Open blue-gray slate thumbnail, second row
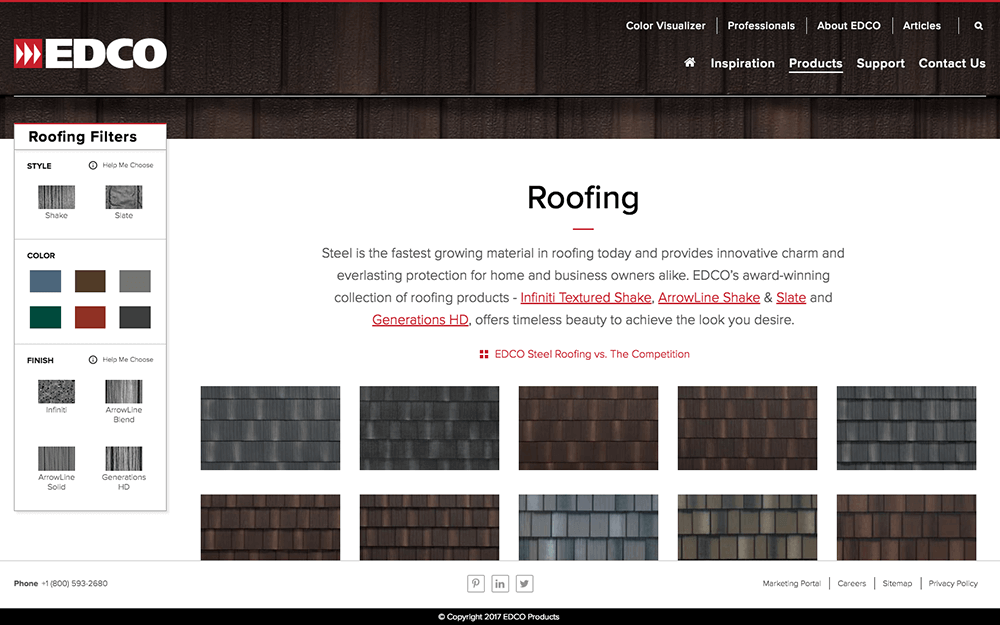The width and height of the screenshot is (1000, 625). [588, 527]
